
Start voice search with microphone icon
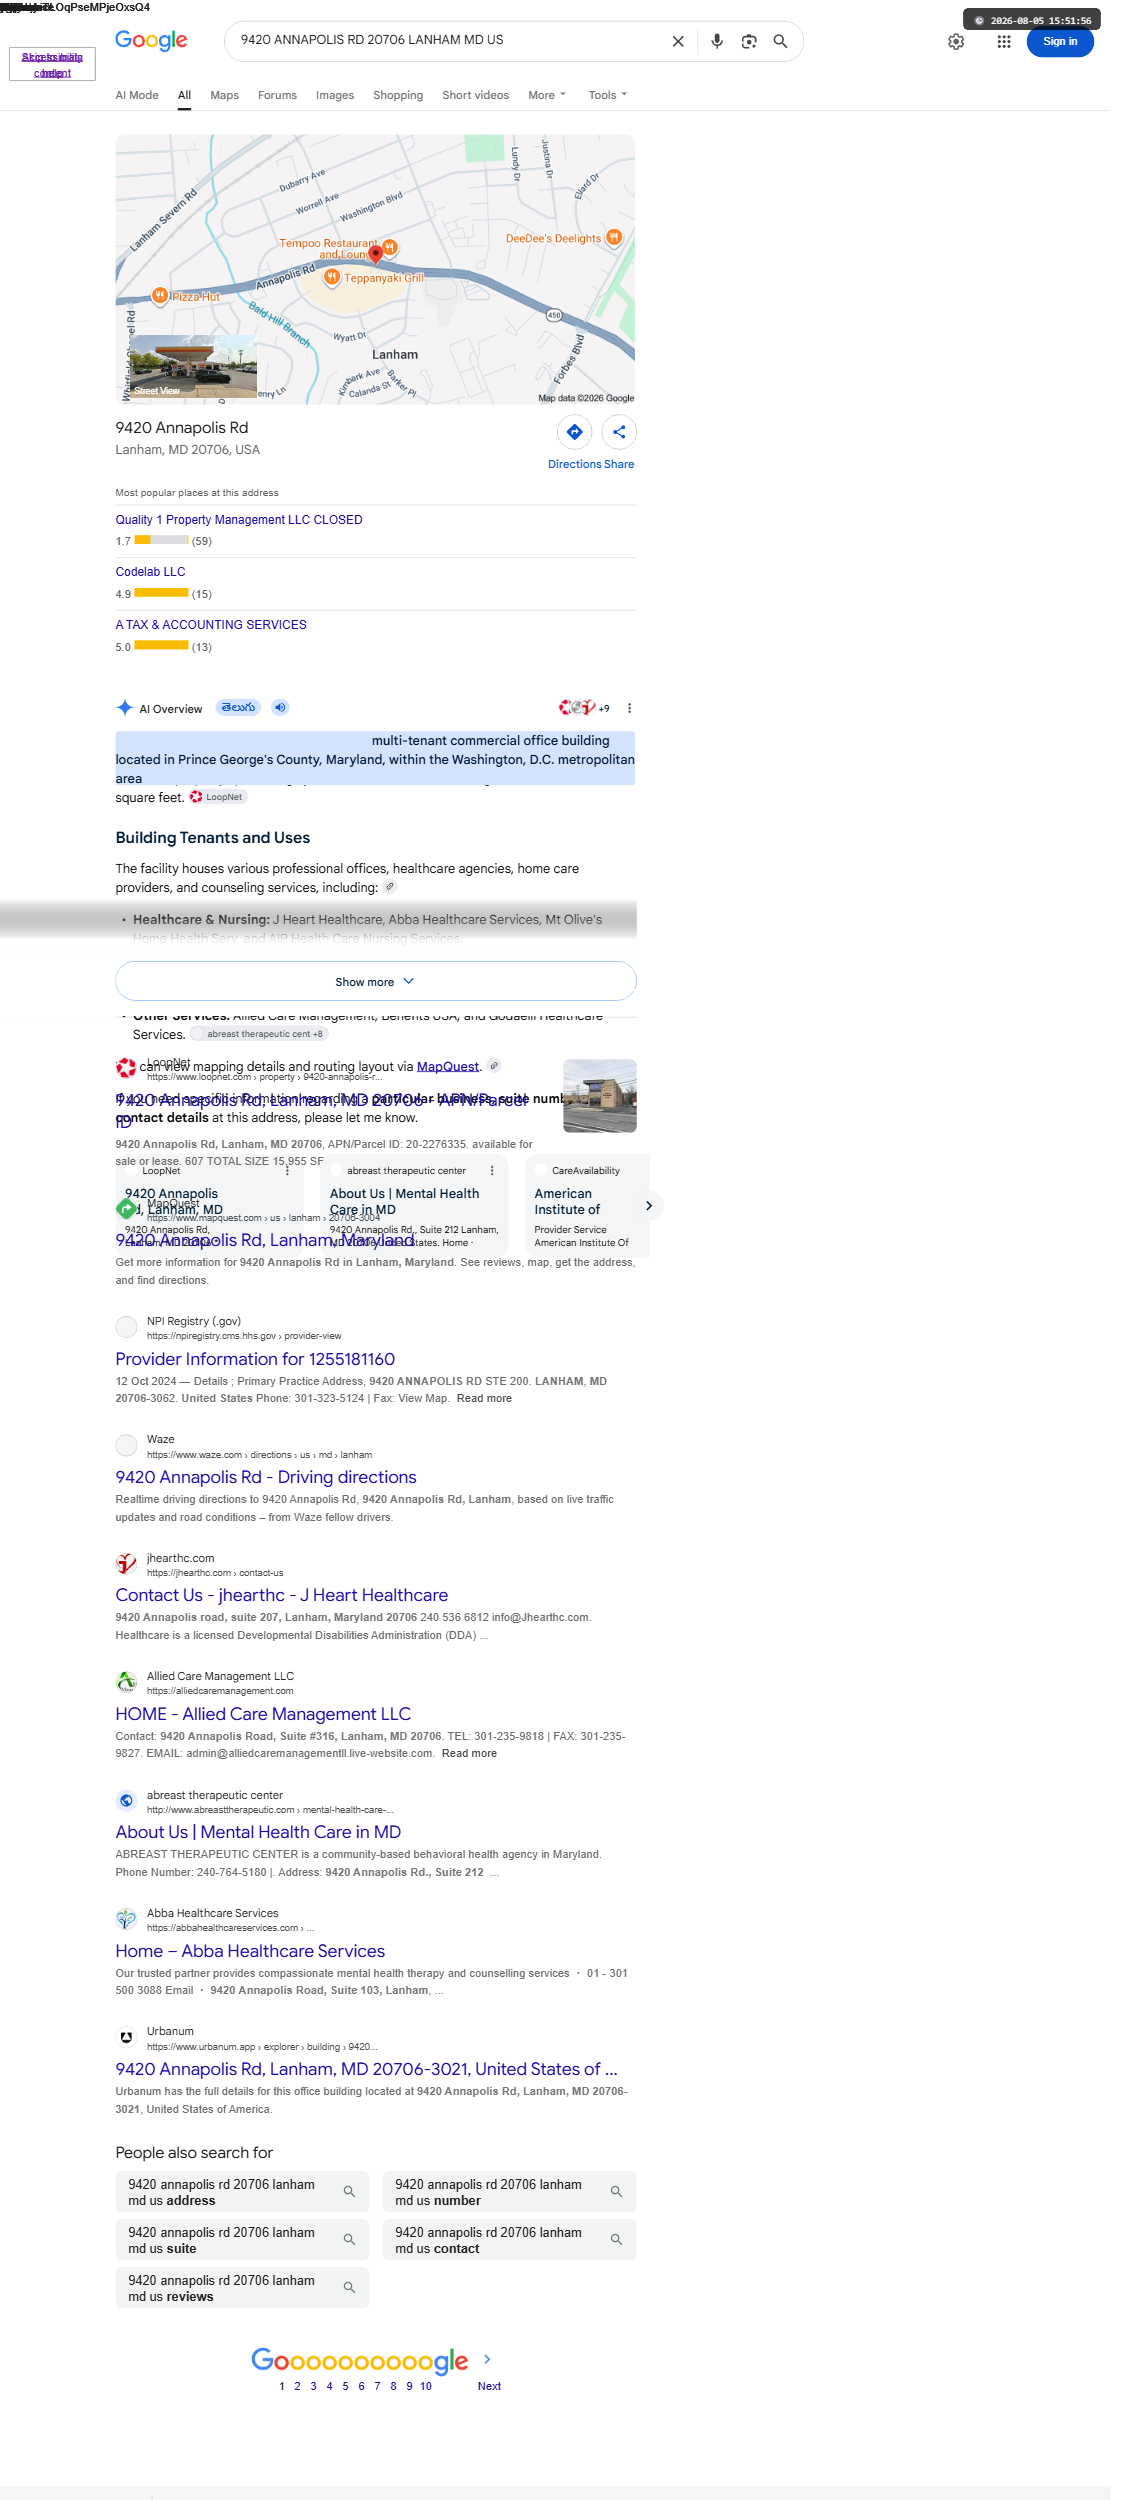pos(717,41)
